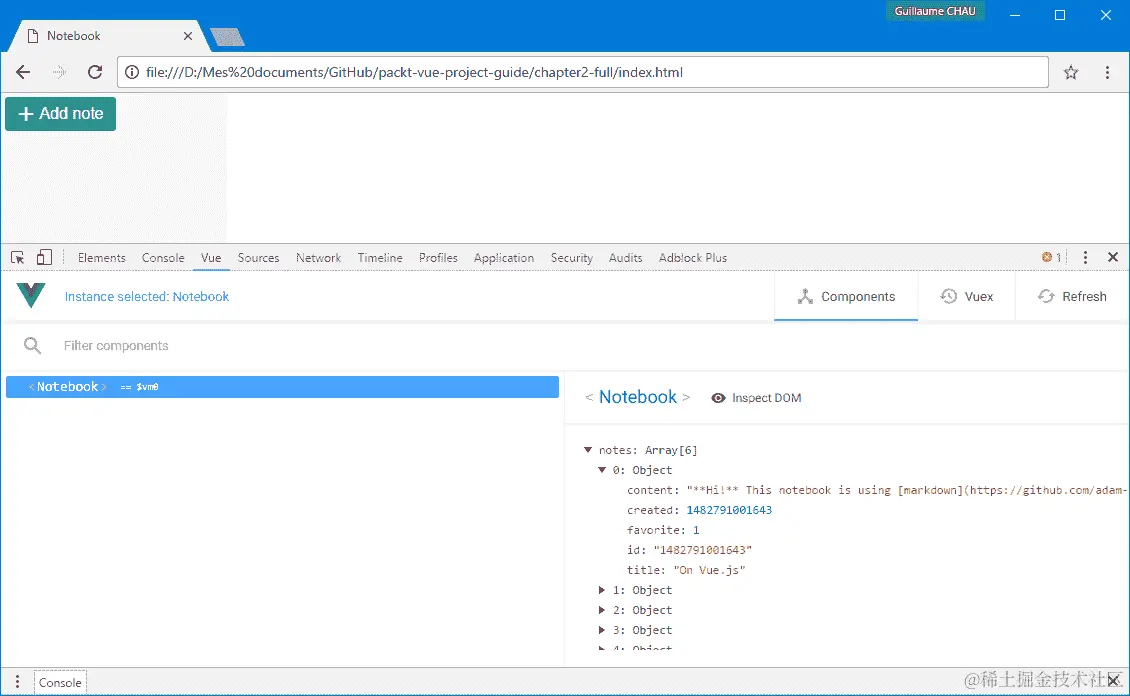1130x696 pixels.
Task: Open the Elements devtools tab
Action: (x=102, y=258)
